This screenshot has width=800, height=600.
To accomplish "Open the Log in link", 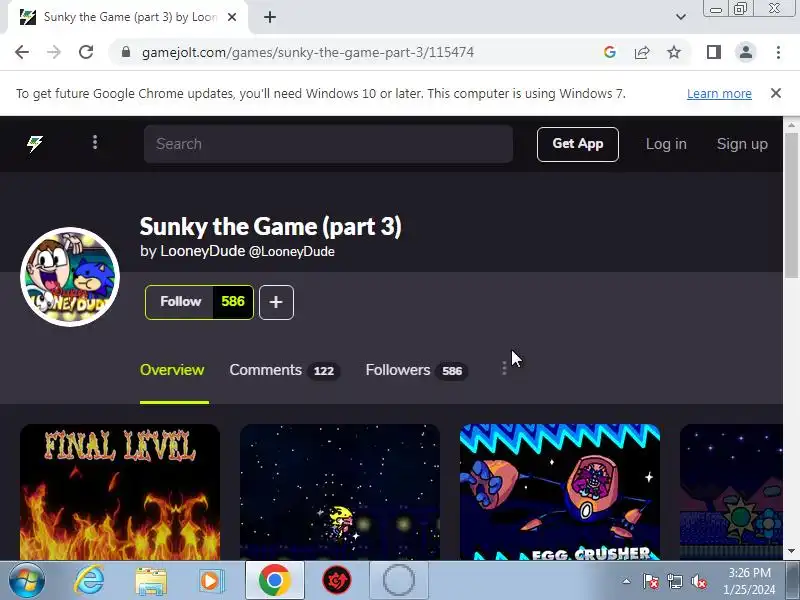I will [666, 144].
